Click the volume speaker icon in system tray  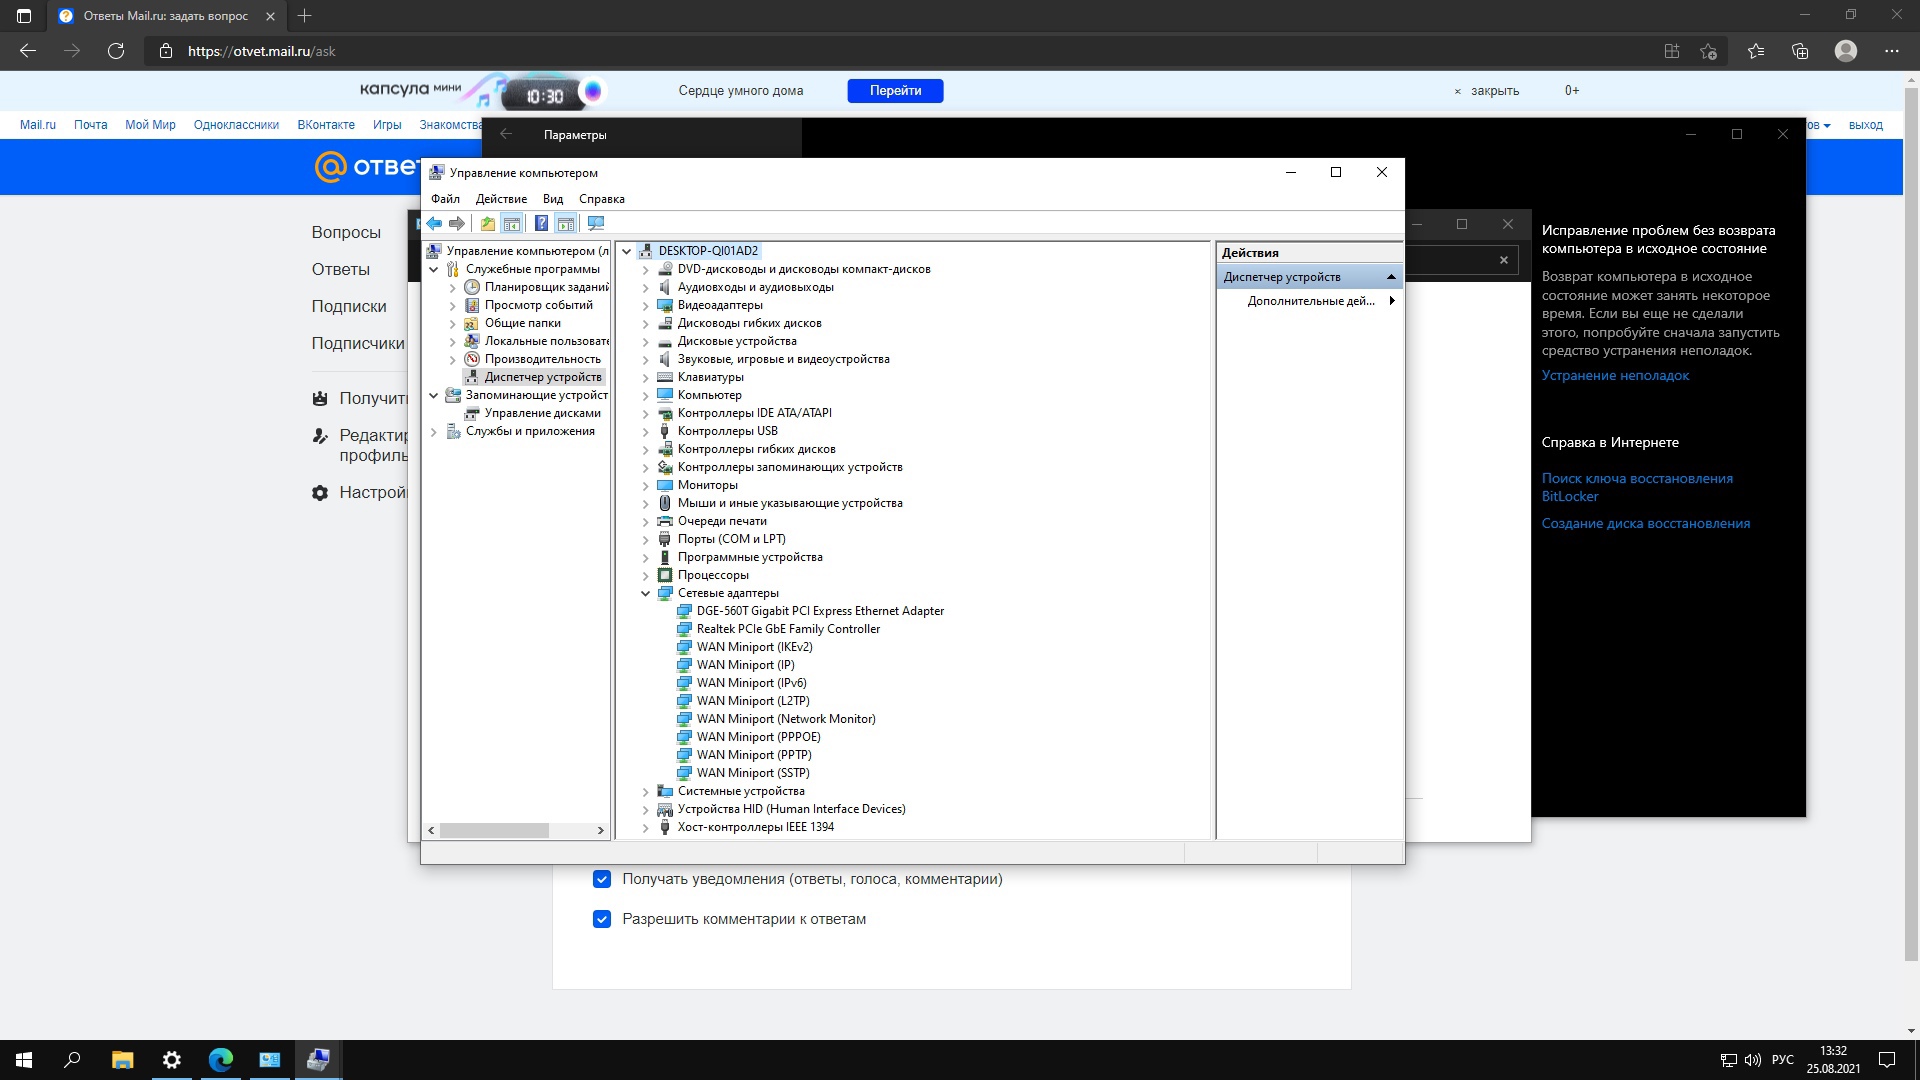tap(1752, 1060)
